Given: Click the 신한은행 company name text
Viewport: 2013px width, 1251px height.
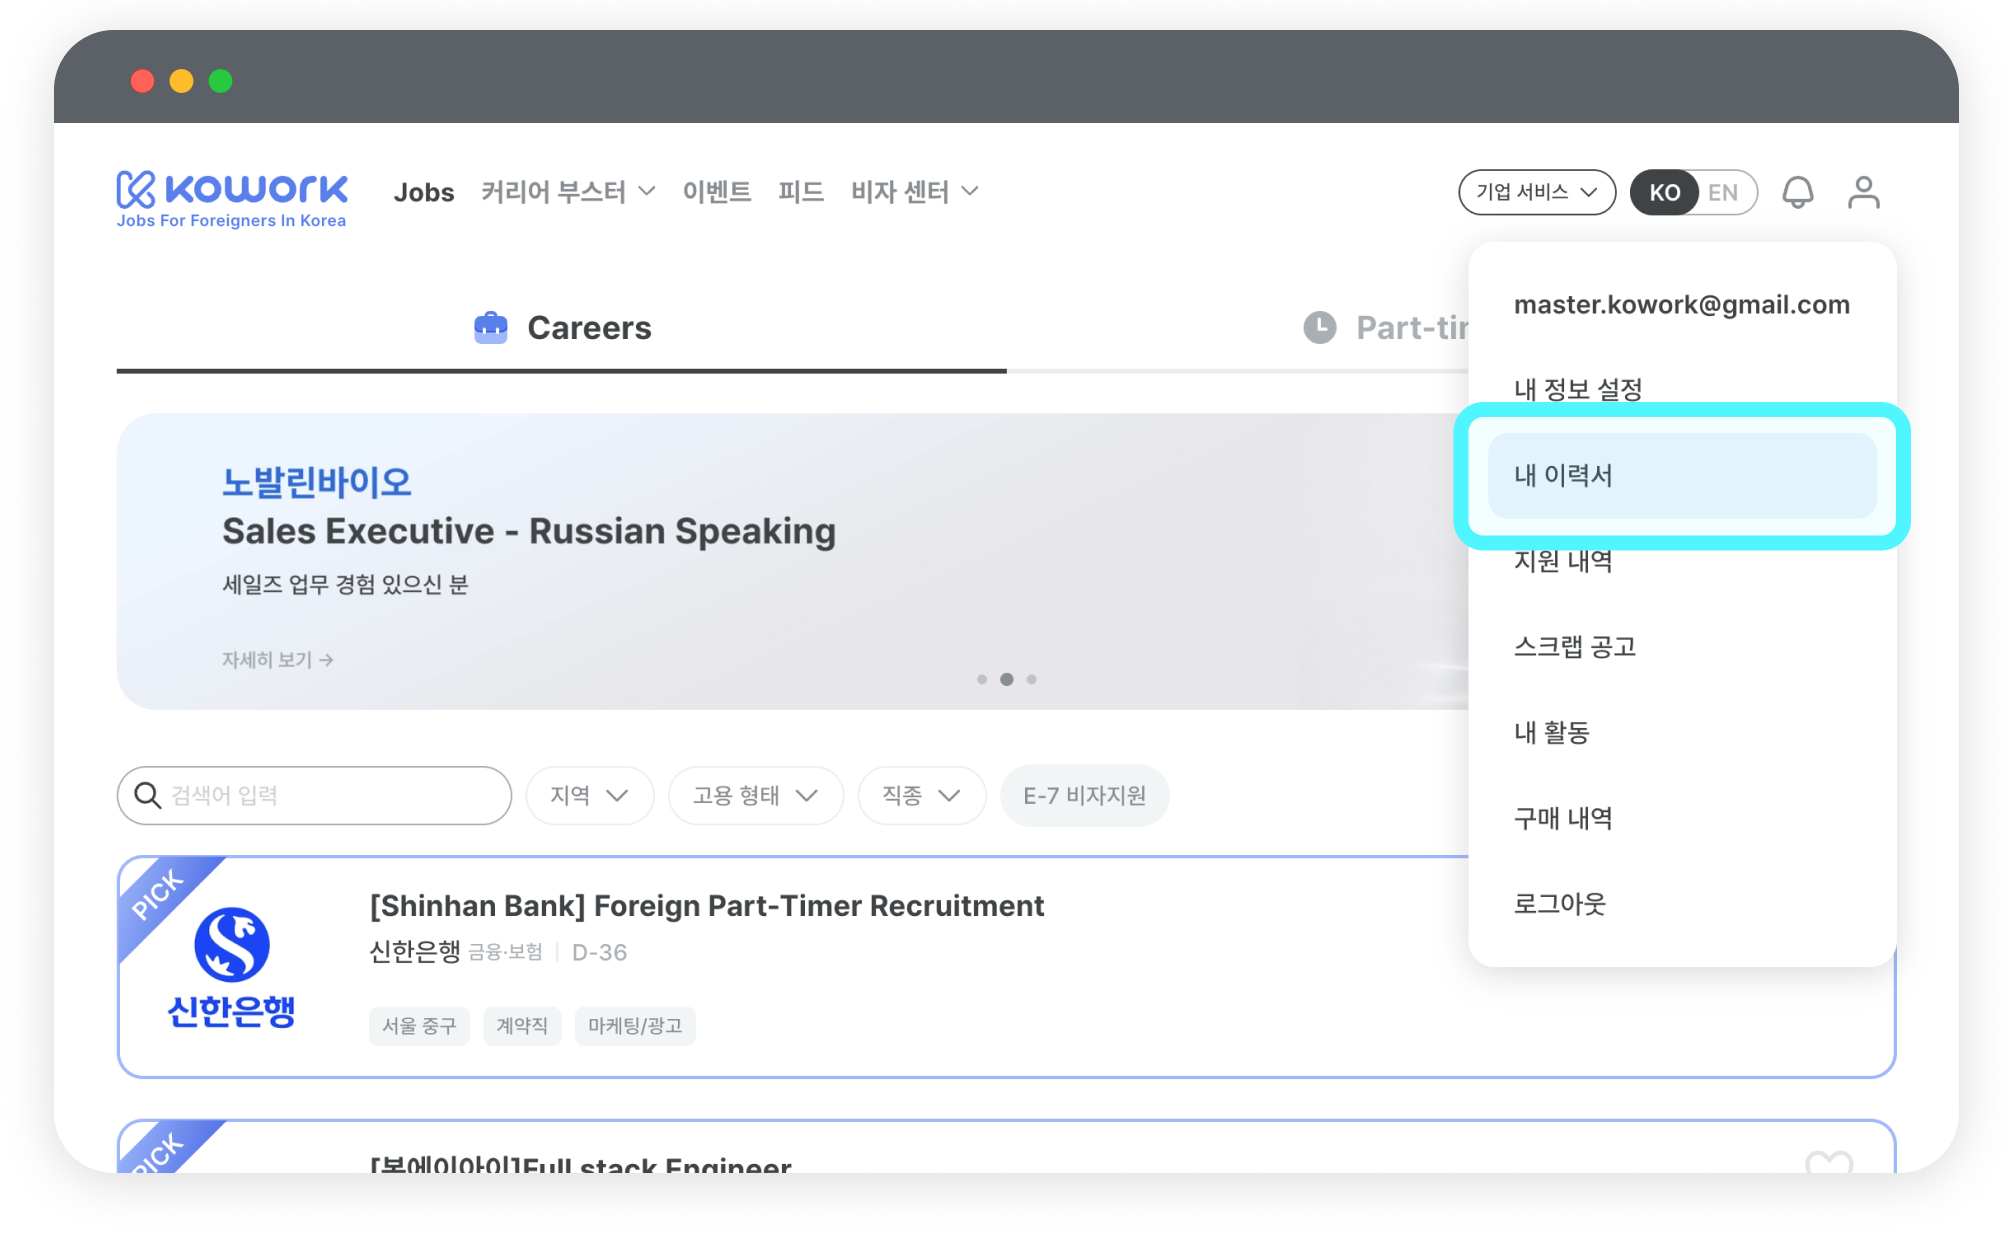Looking at the screenshot, I should 415,952.
